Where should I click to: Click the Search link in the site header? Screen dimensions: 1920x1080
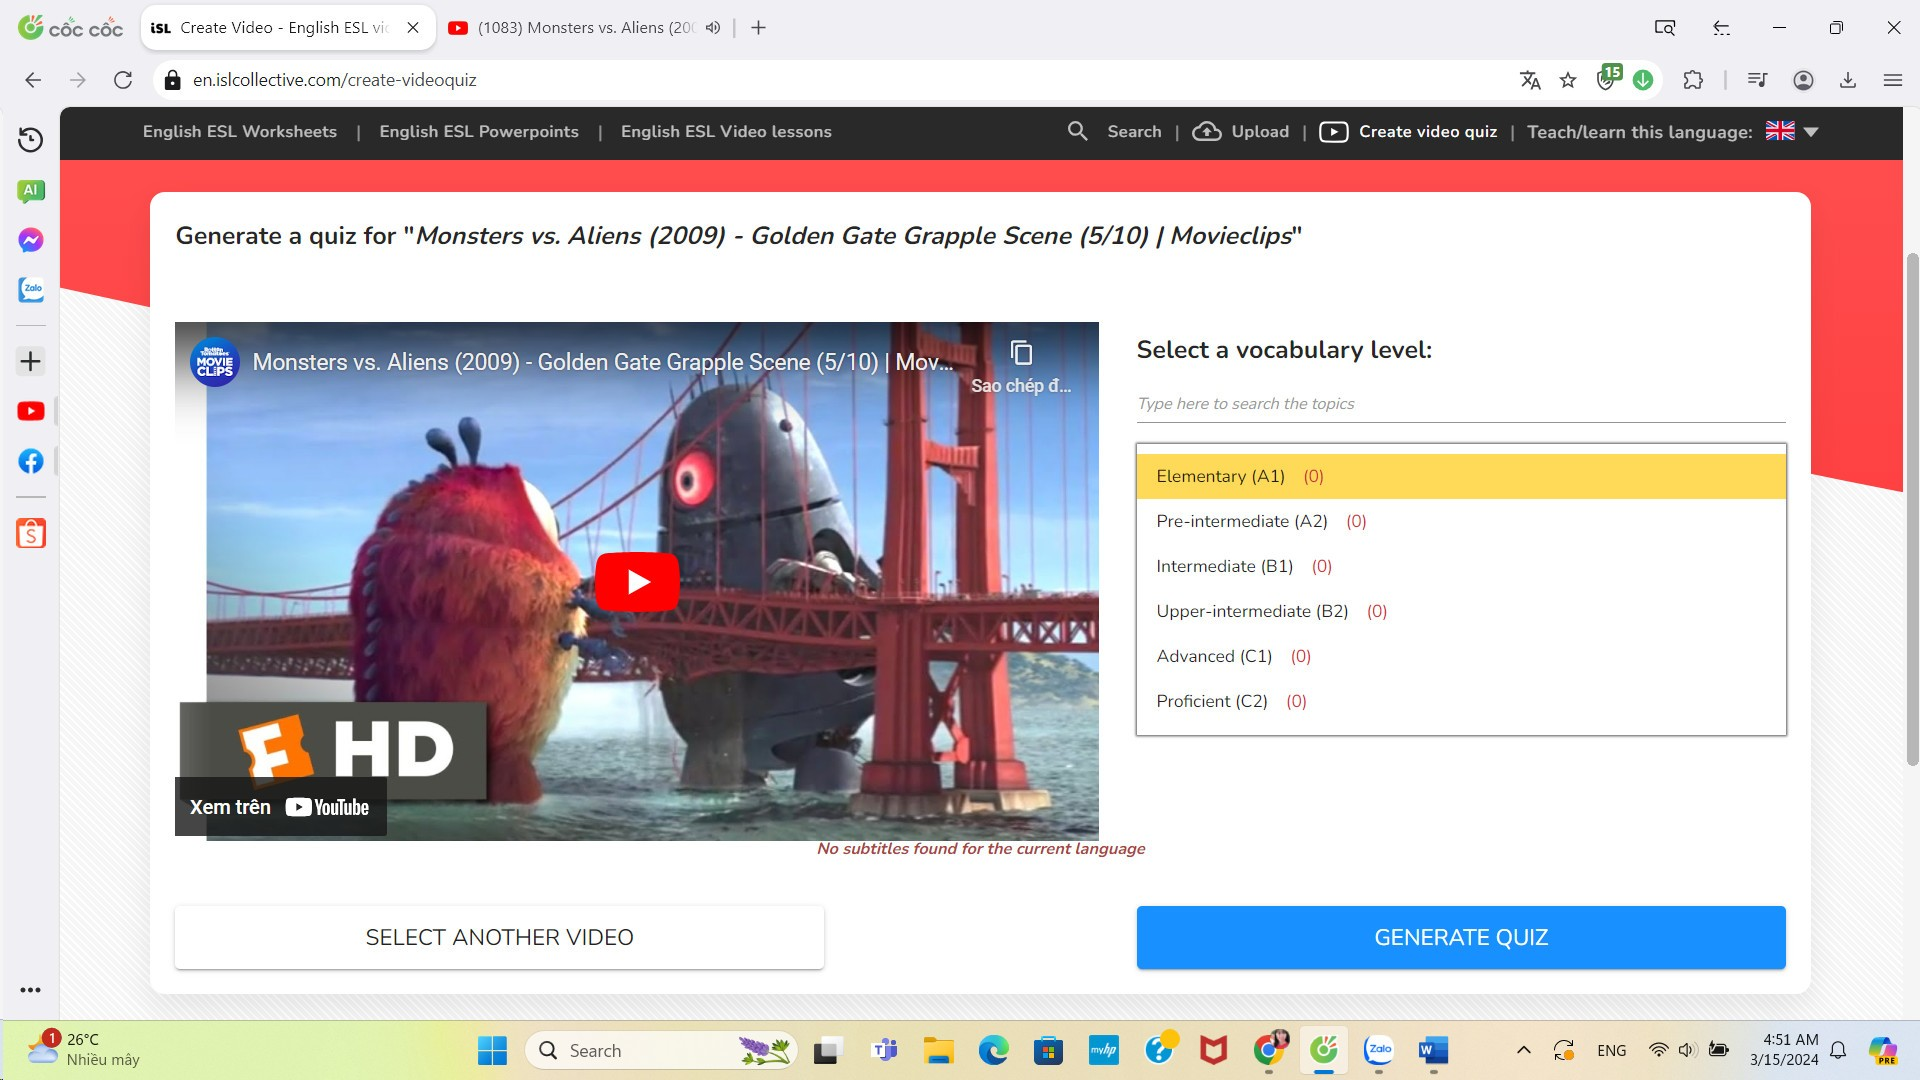[1134, 132]
